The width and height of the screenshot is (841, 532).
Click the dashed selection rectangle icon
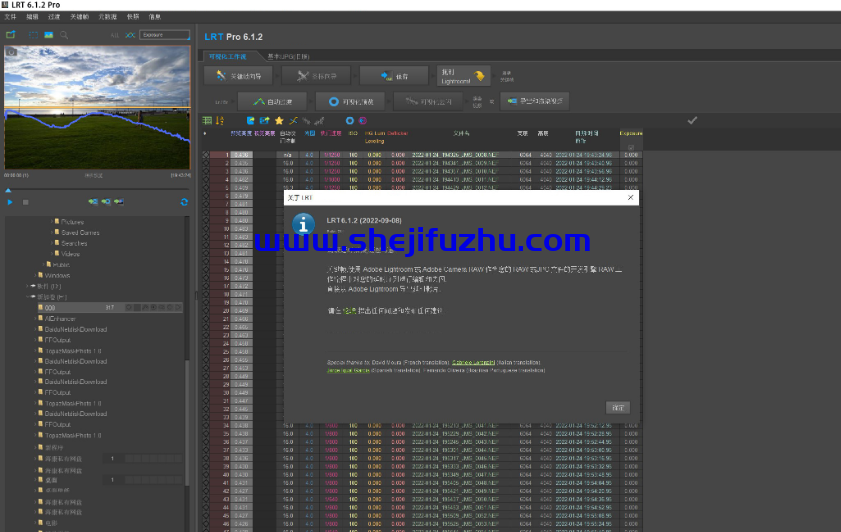click(33, 35)
